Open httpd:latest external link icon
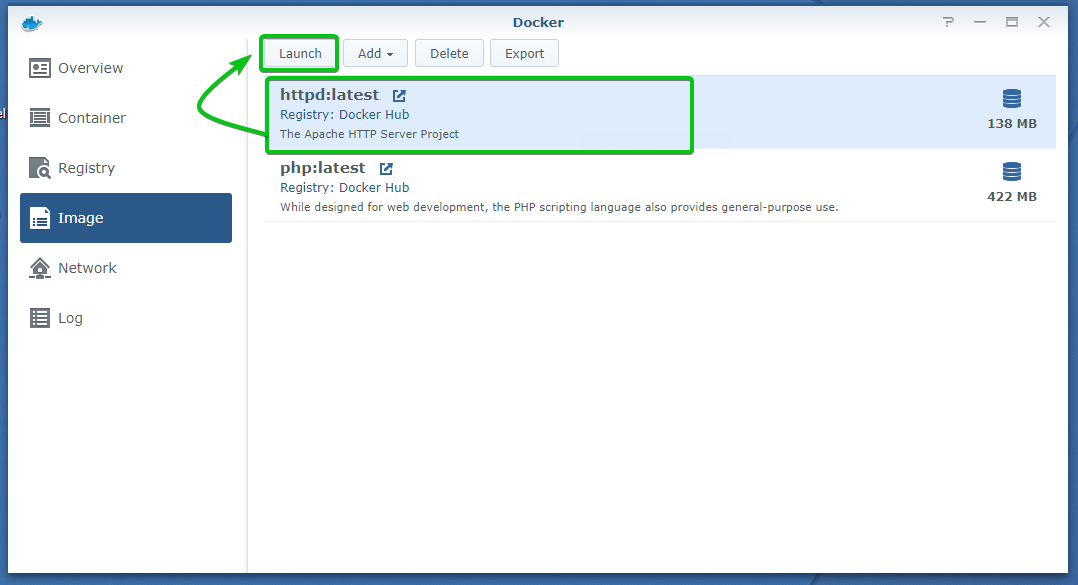 pyautogui.click(x=399, y=96)
